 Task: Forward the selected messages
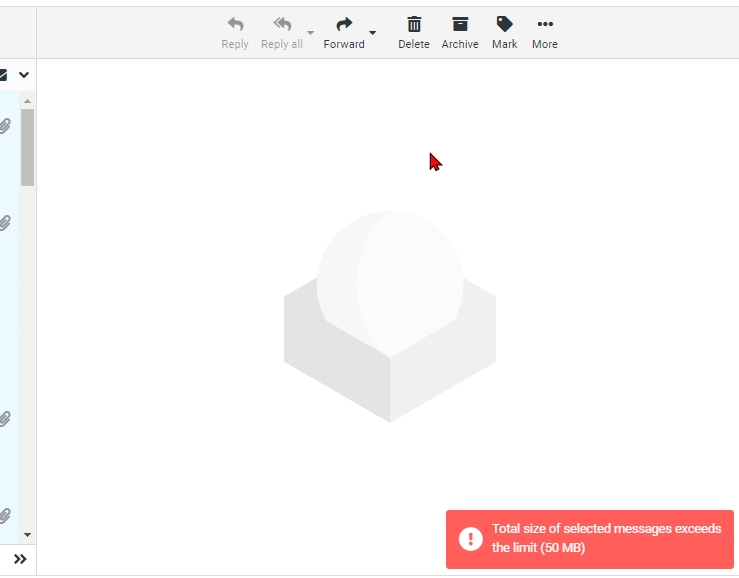click(x=344, y=33)
